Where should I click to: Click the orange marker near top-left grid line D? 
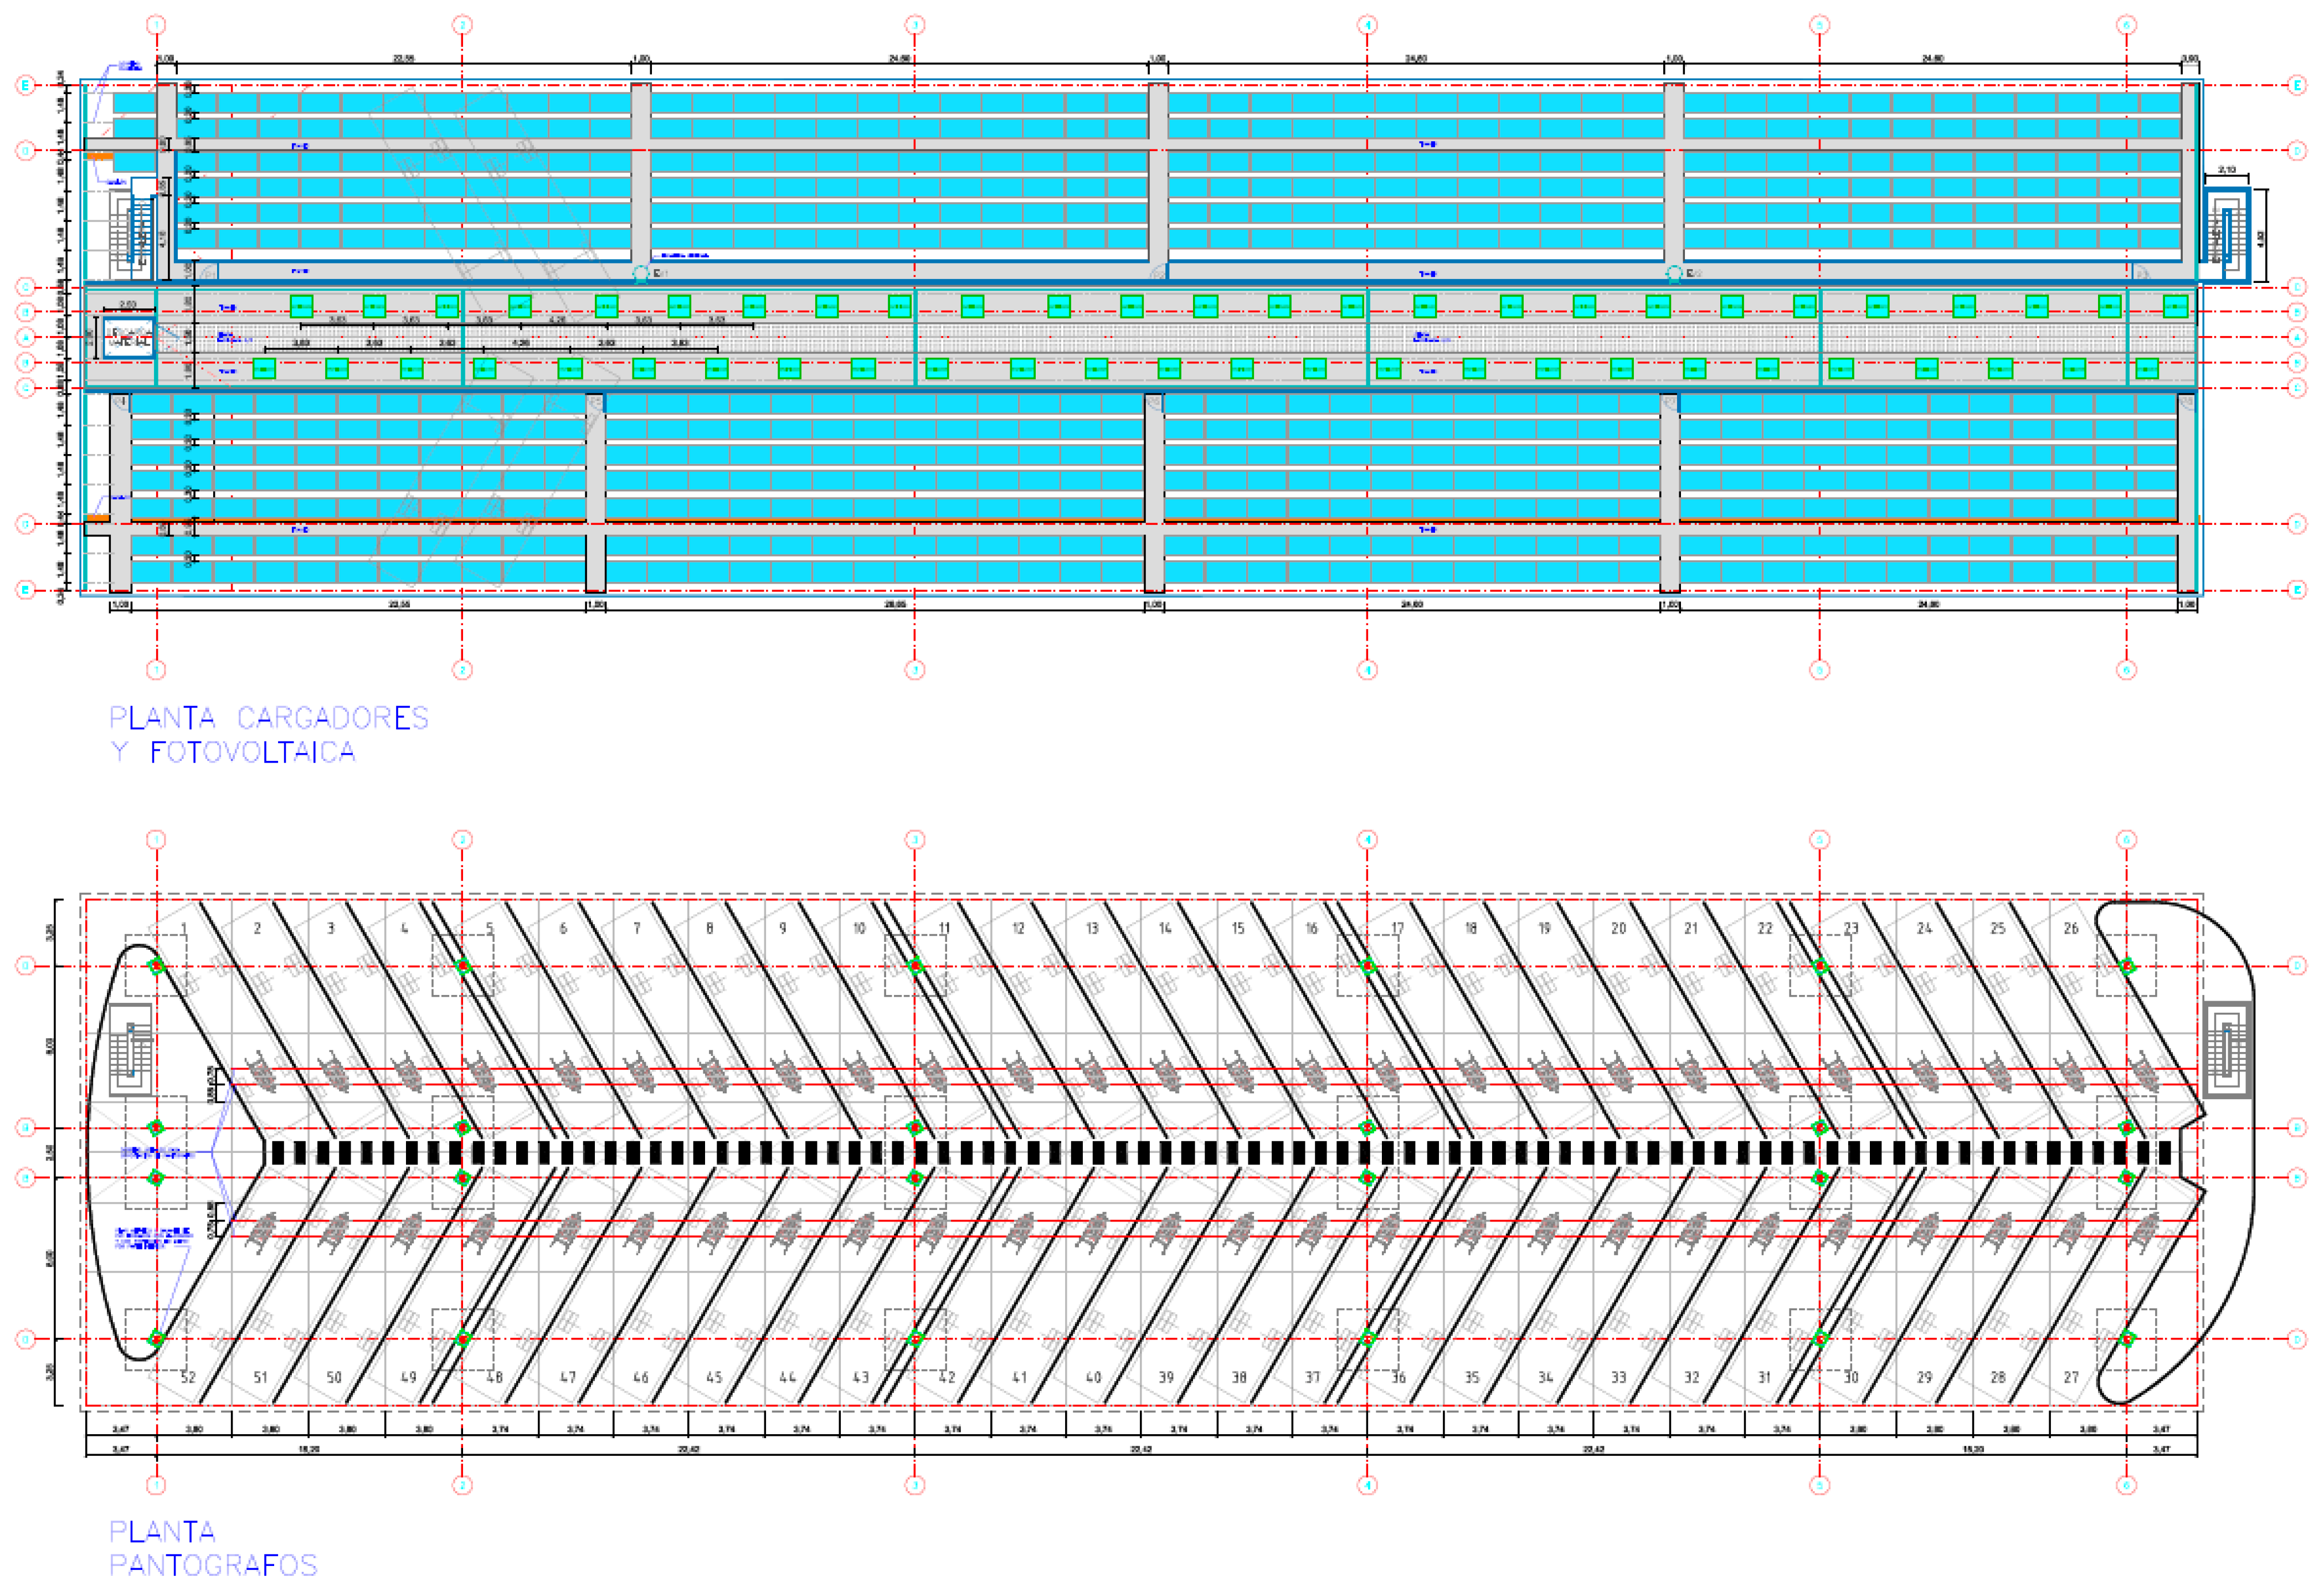[x=99, y=157]
